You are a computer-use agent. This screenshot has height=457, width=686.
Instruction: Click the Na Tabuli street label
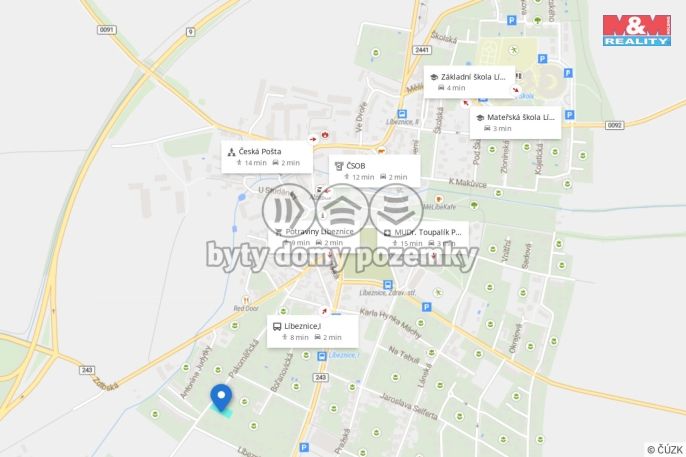point(404,355)
